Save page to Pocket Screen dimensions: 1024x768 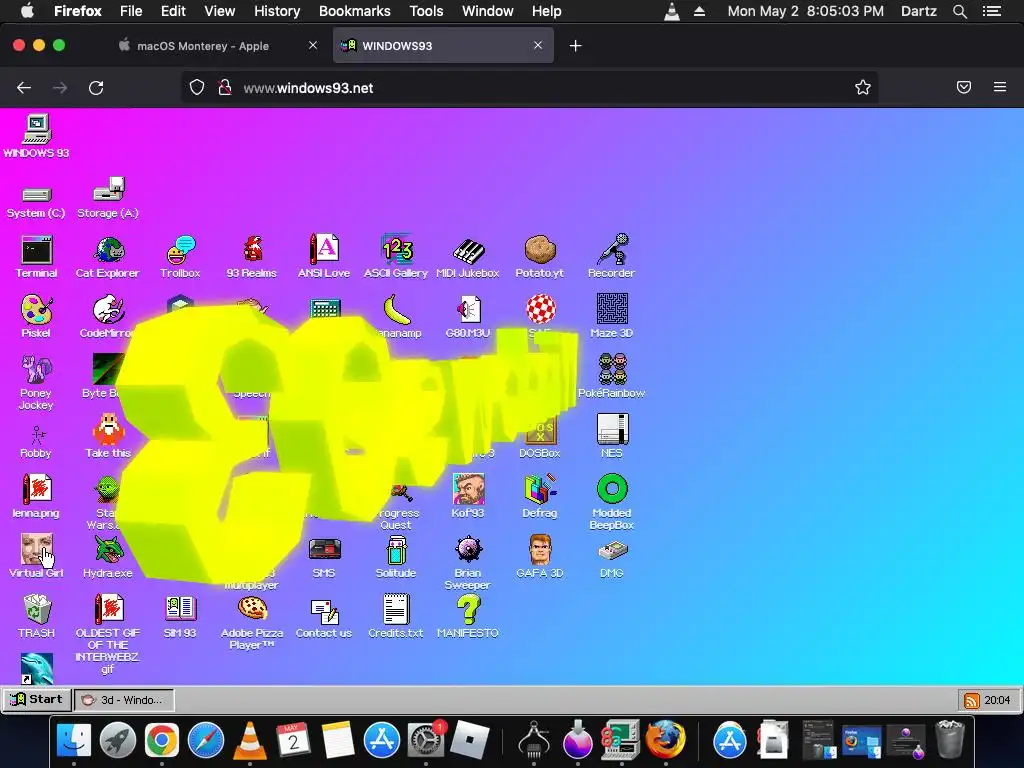pyautogui.click(x=964, y=87)
